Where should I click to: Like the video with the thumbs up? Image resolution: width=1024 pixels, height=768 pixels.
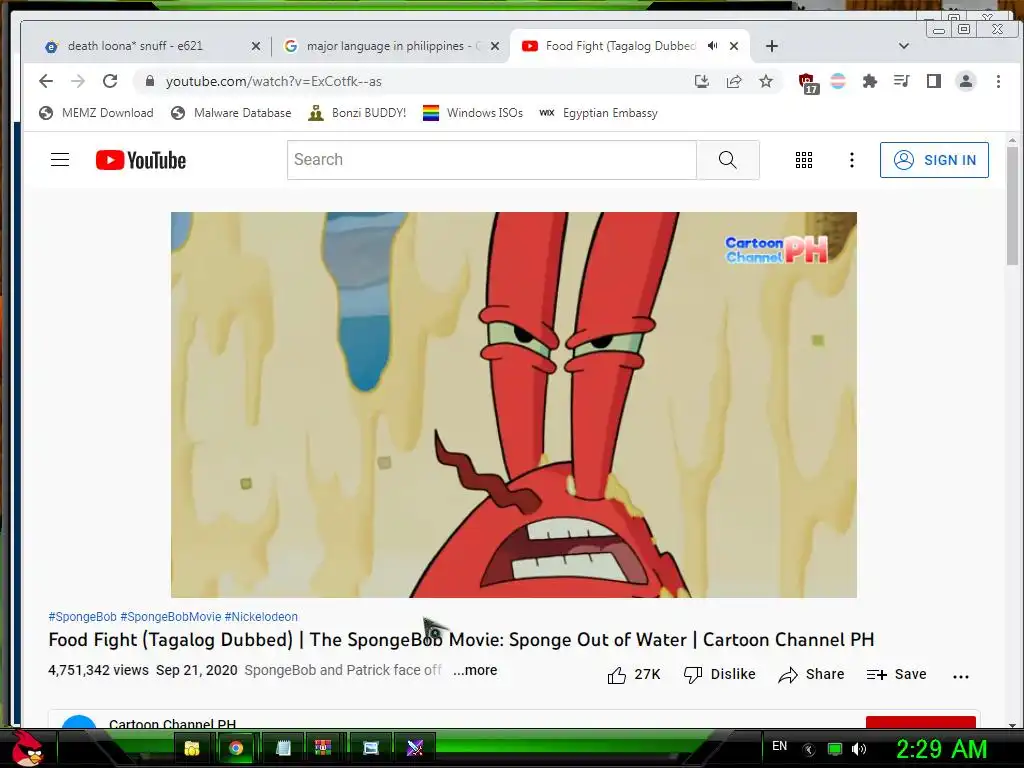(633, 675)
